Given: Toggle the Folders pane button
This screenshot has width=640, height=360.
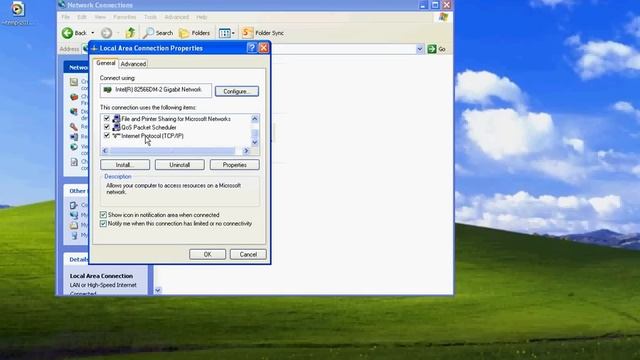Looking at the screenshot, I should tap(195, 33).
